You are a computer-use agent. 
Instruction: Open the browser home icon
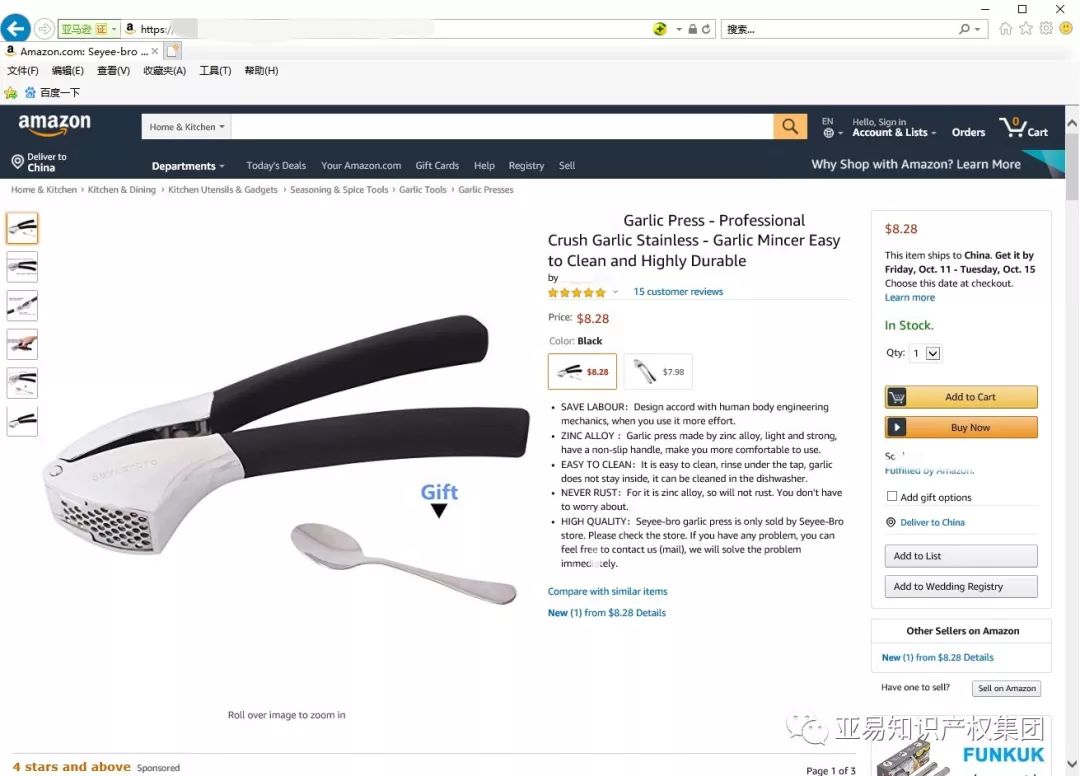click(1006, 28)
